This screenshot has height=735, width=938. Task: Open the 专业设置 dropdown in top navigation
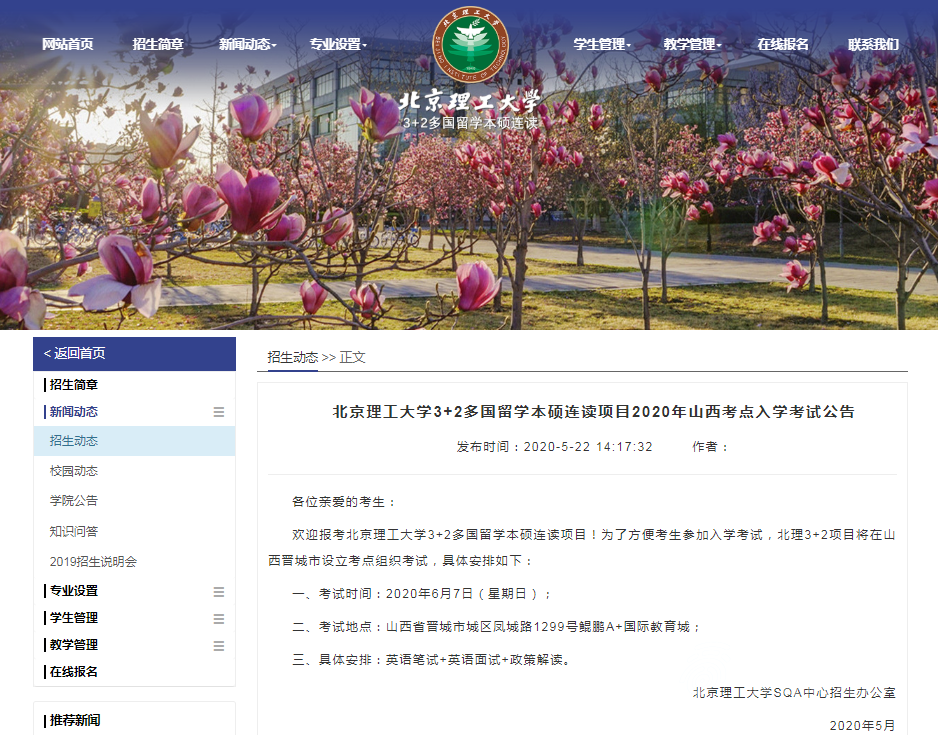[338, 44]
